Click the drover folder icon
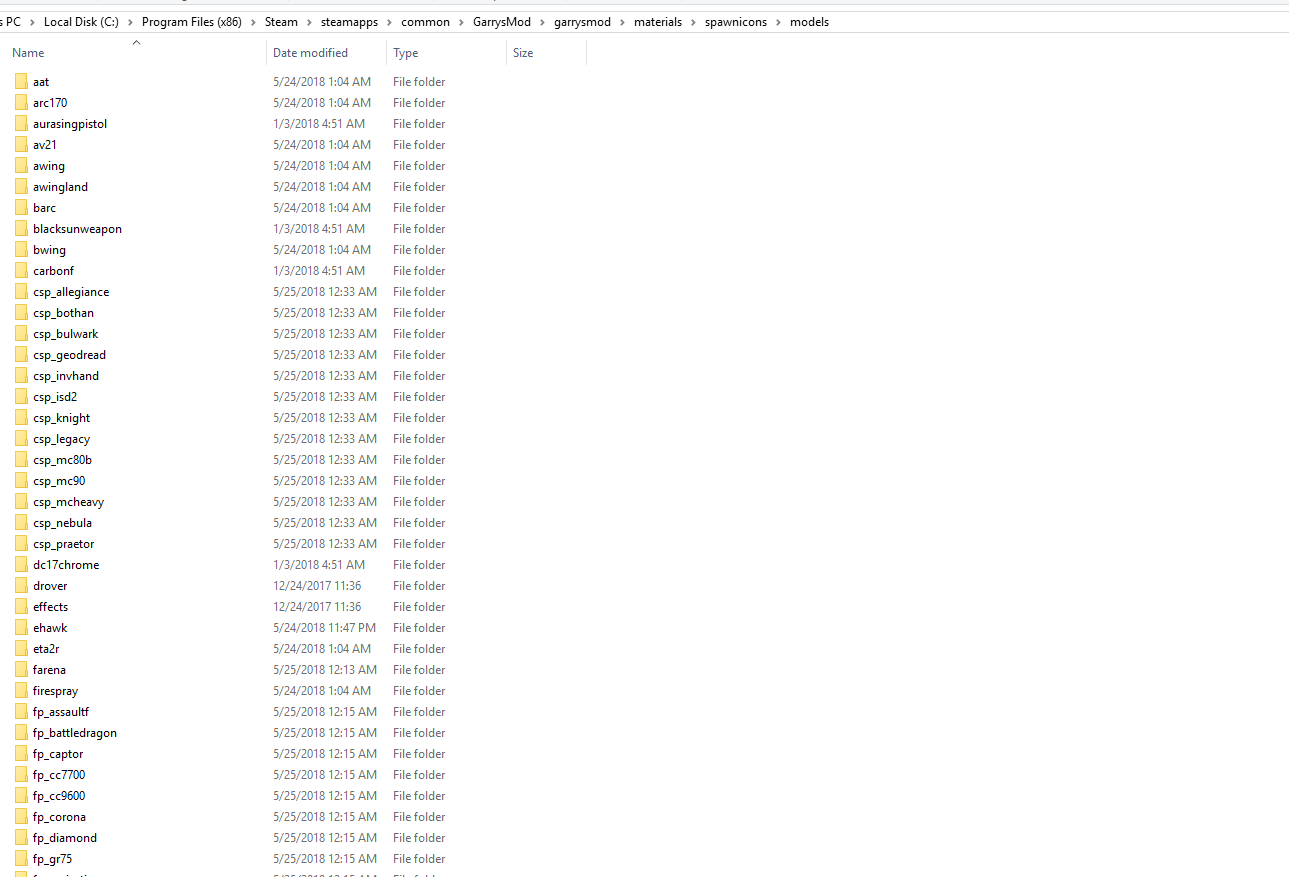The image size is (1289, 877). 22,586
